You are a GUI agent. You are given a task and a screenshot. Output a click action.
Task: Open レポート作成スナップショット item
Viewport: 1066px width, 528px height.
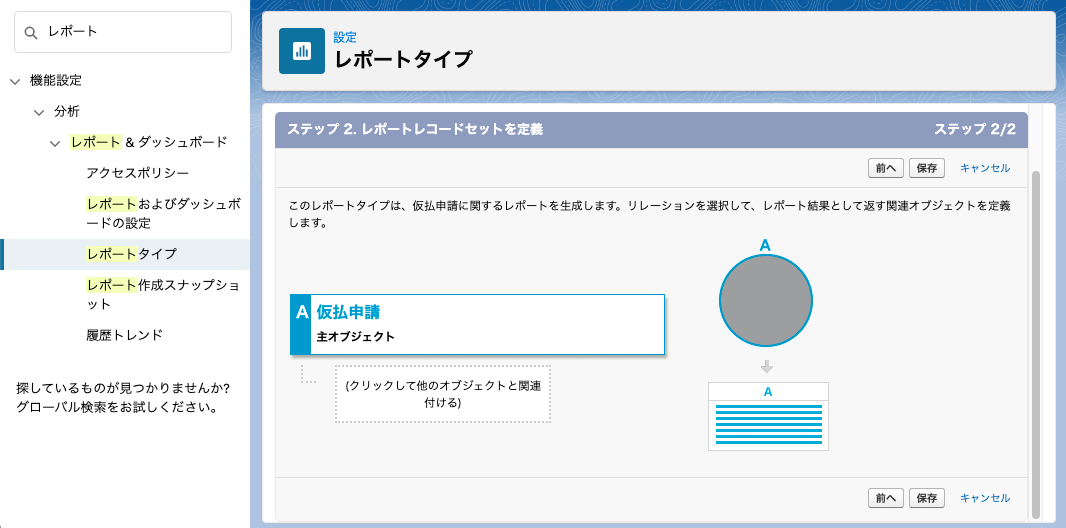click(163, 294)
